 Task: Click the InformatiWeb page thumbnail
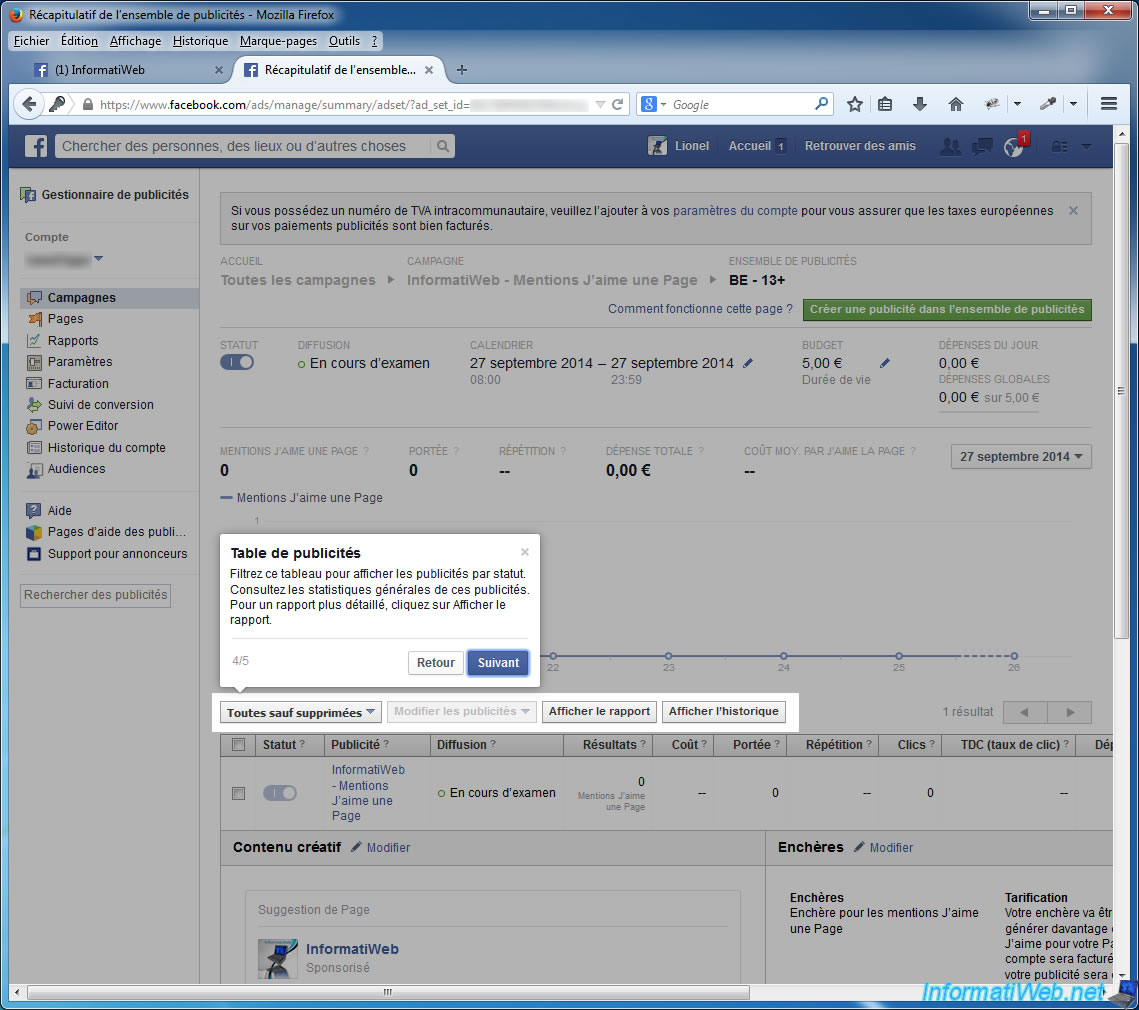coord(277,958)
